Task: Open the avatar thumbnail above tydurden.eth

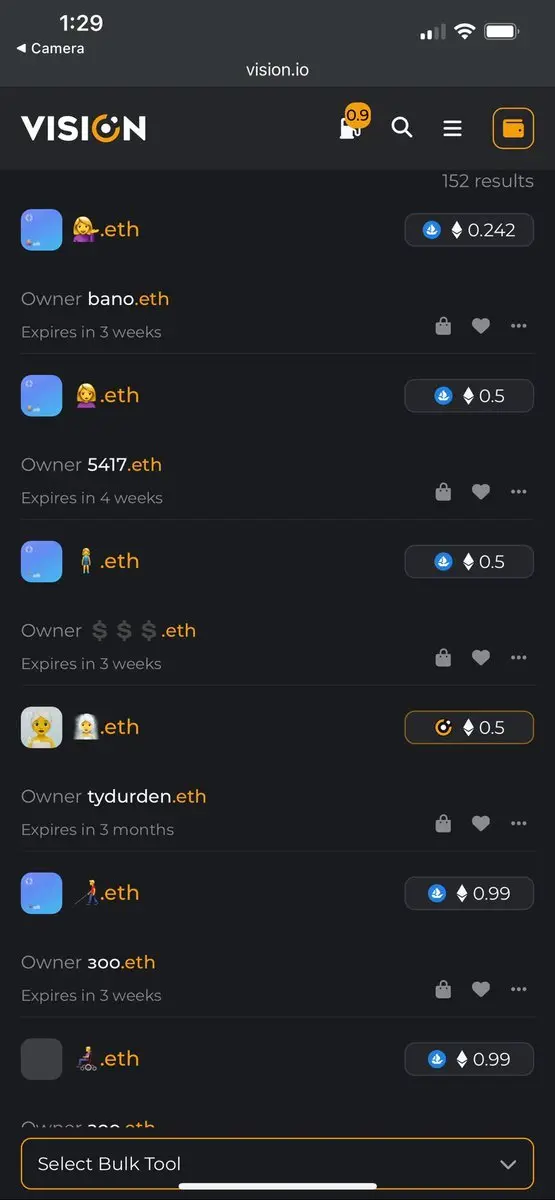Action: coord(42,727)
